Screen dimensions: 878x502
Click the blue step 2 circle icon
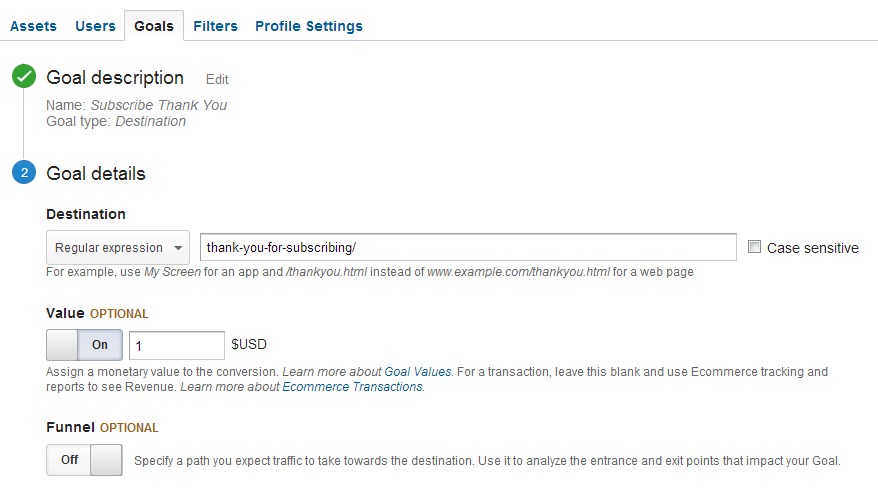coord(24,172)
